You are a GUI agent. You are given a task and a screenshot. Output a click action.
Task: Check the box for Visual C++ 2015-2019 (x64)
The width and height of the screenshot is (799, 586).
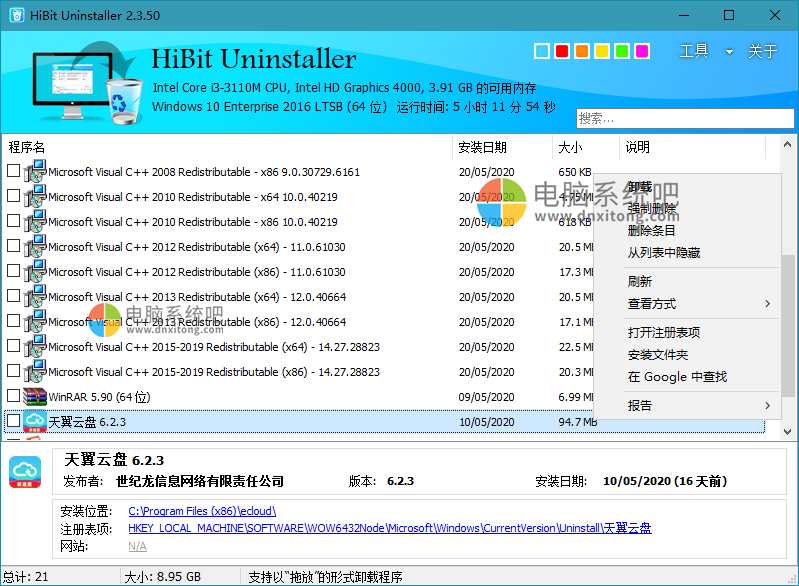click(x=14, y=345)
